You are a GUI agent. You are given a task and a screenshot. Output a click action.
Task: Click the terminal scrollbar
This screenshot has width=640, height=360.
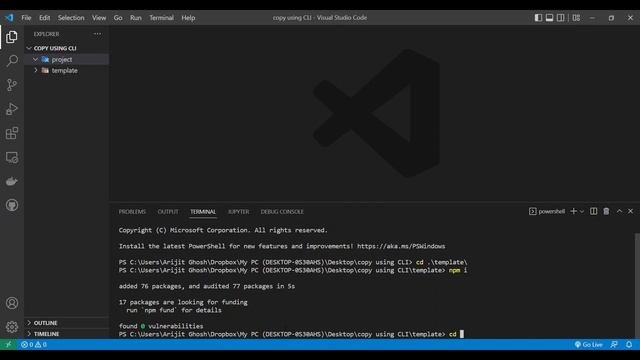pyautogui.click(x=637, y=285)
